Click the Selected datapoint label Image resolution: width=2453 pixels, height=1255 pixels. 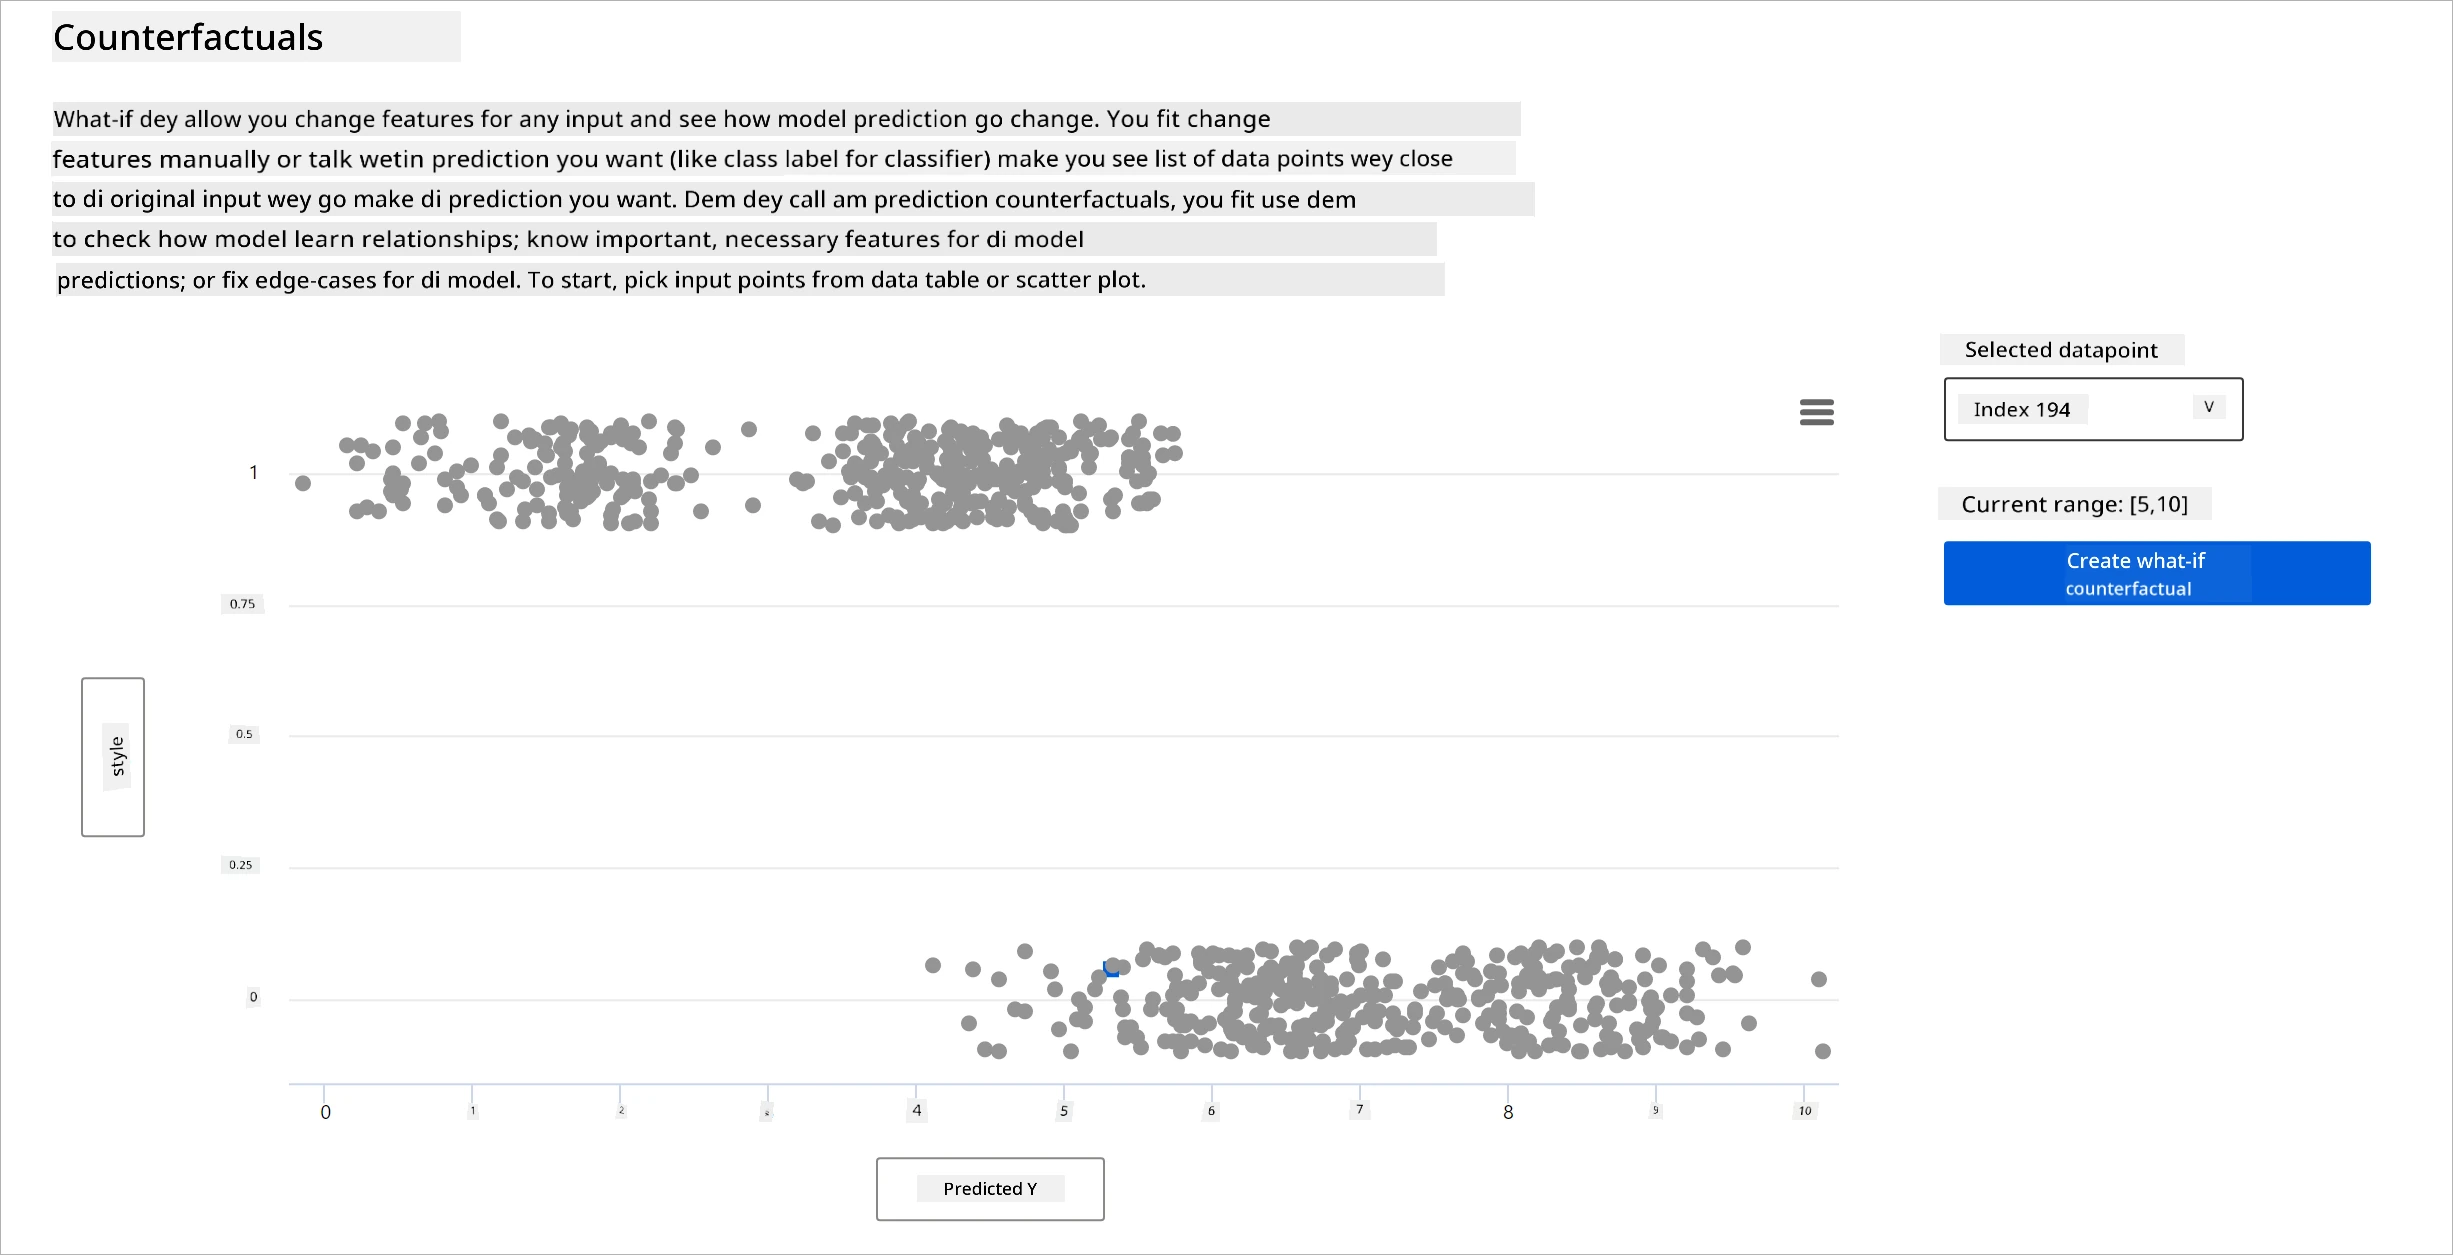click(2061, 349)
